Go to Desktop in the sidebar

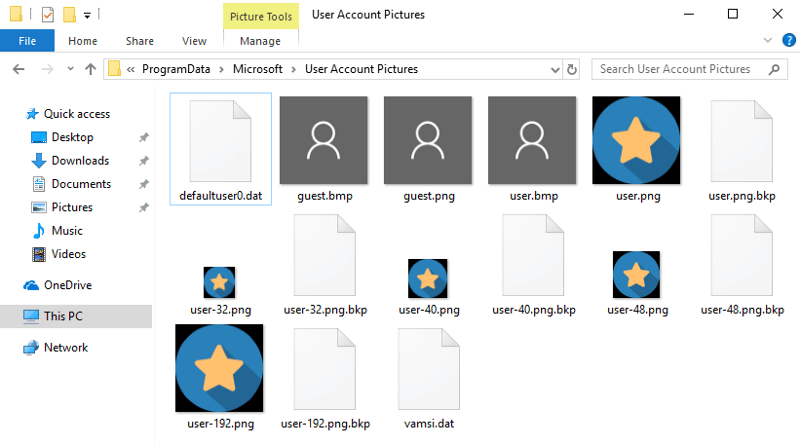(72, 137)
